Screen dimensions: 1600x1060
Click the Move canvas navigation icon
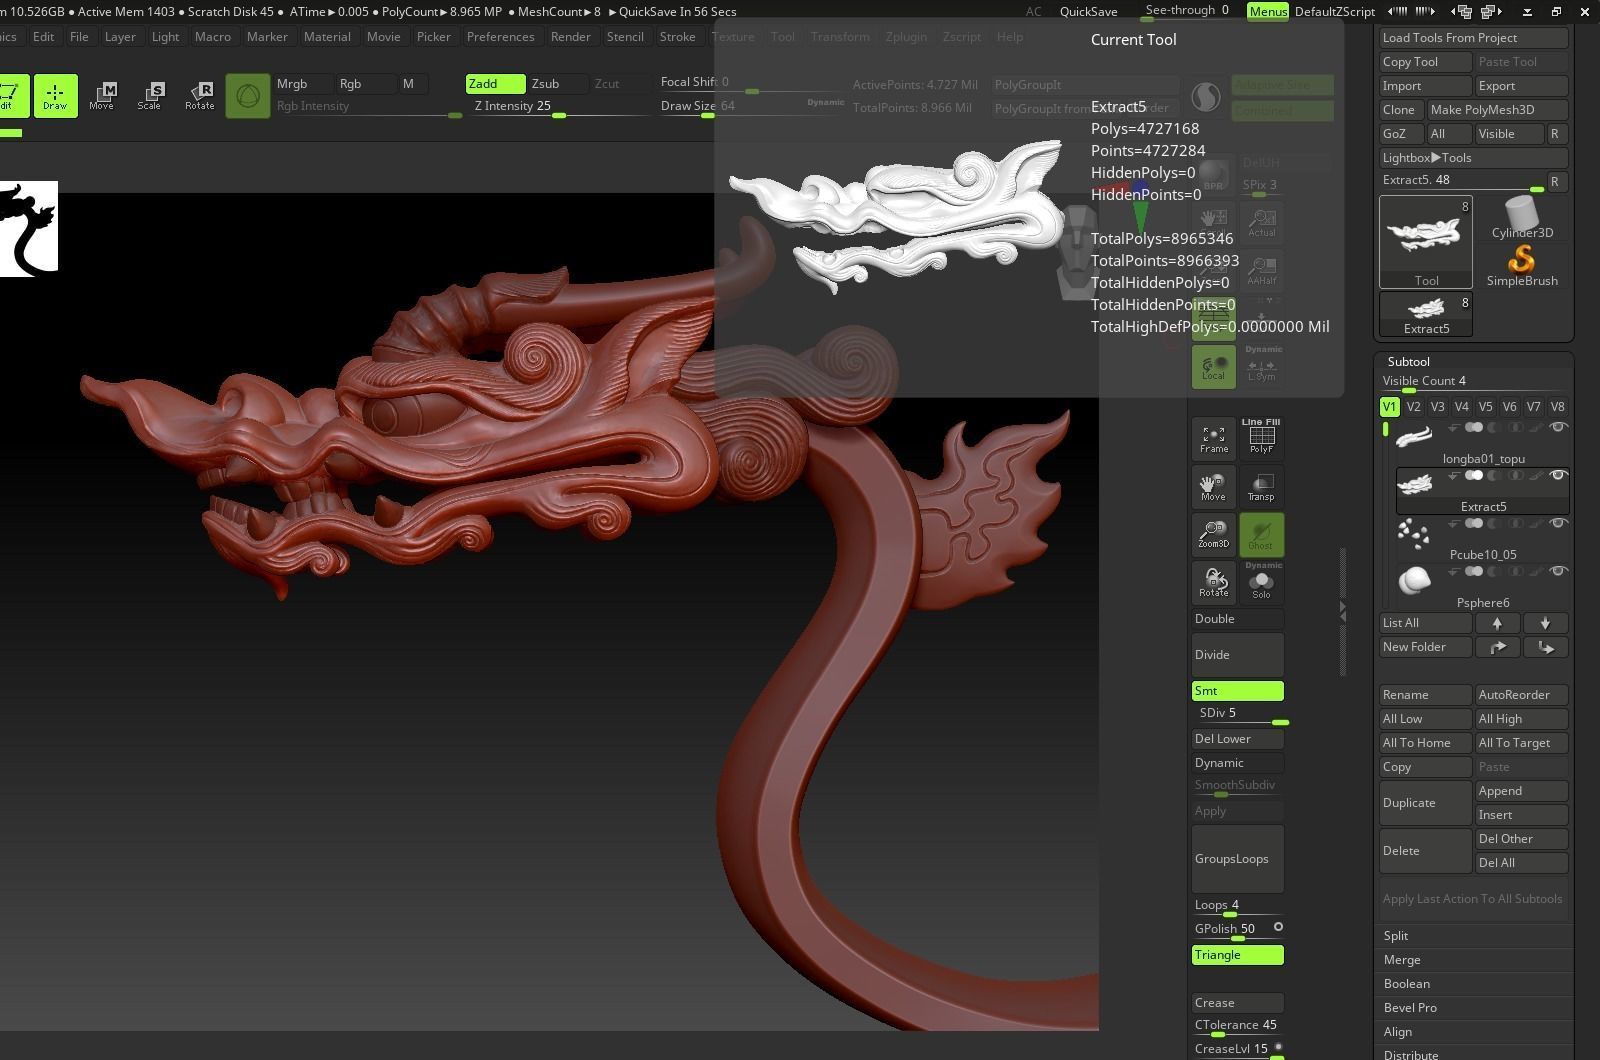tap(1213, 486)
